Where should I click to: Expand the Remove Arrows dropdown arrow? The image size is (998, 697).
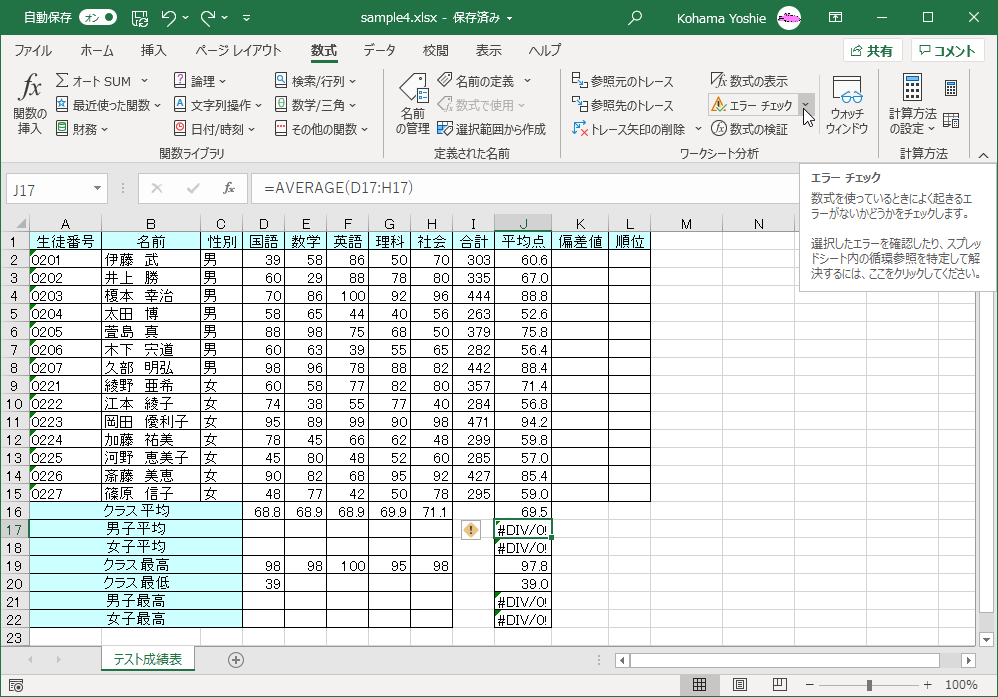tap(698, 129)
